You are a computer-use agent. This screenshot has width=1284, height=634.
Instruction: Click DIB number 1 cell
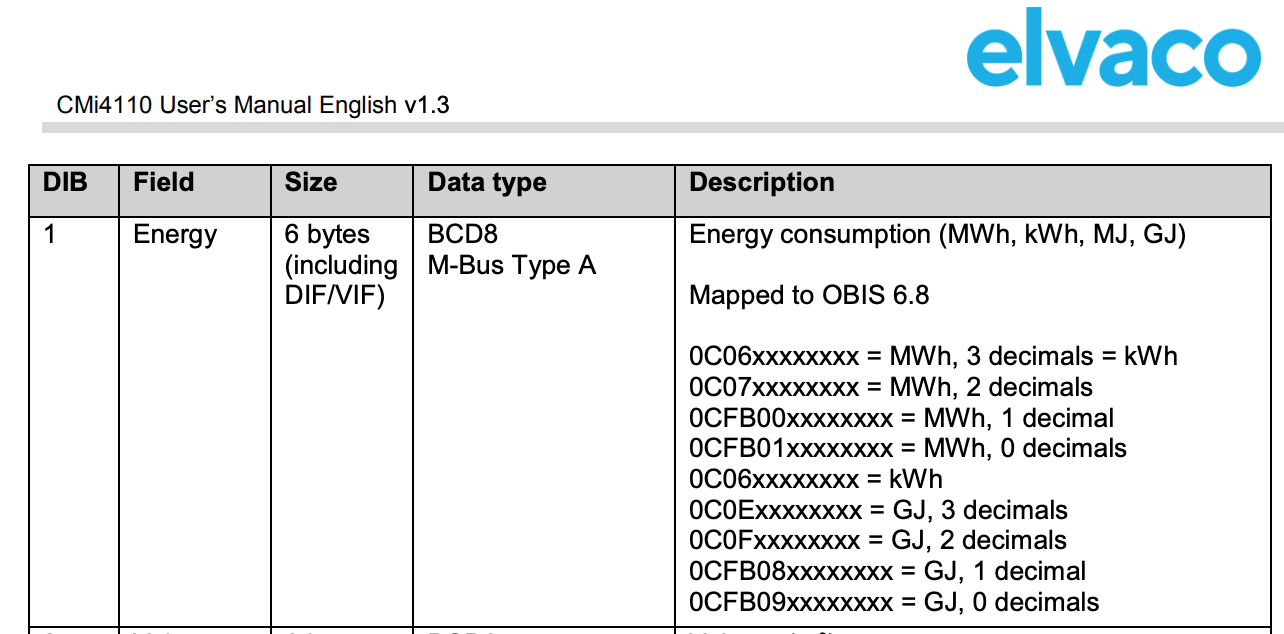pyautogui.click(x=50, y=235)
